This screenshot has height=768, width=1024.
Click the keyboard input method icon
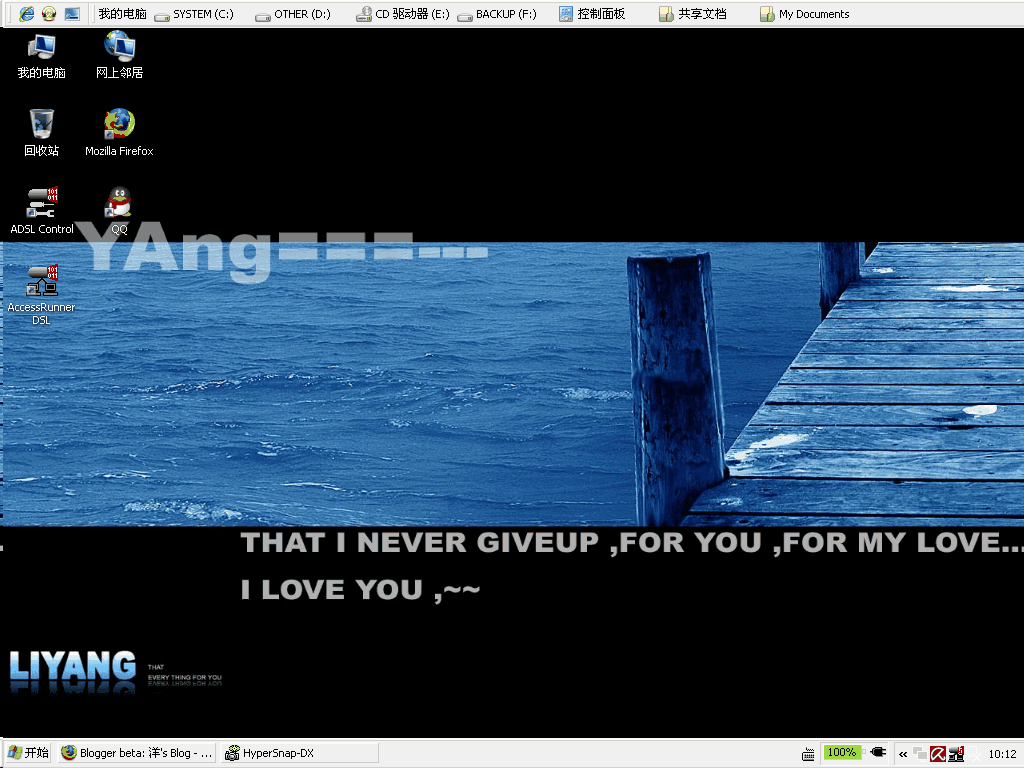[808, 754]
